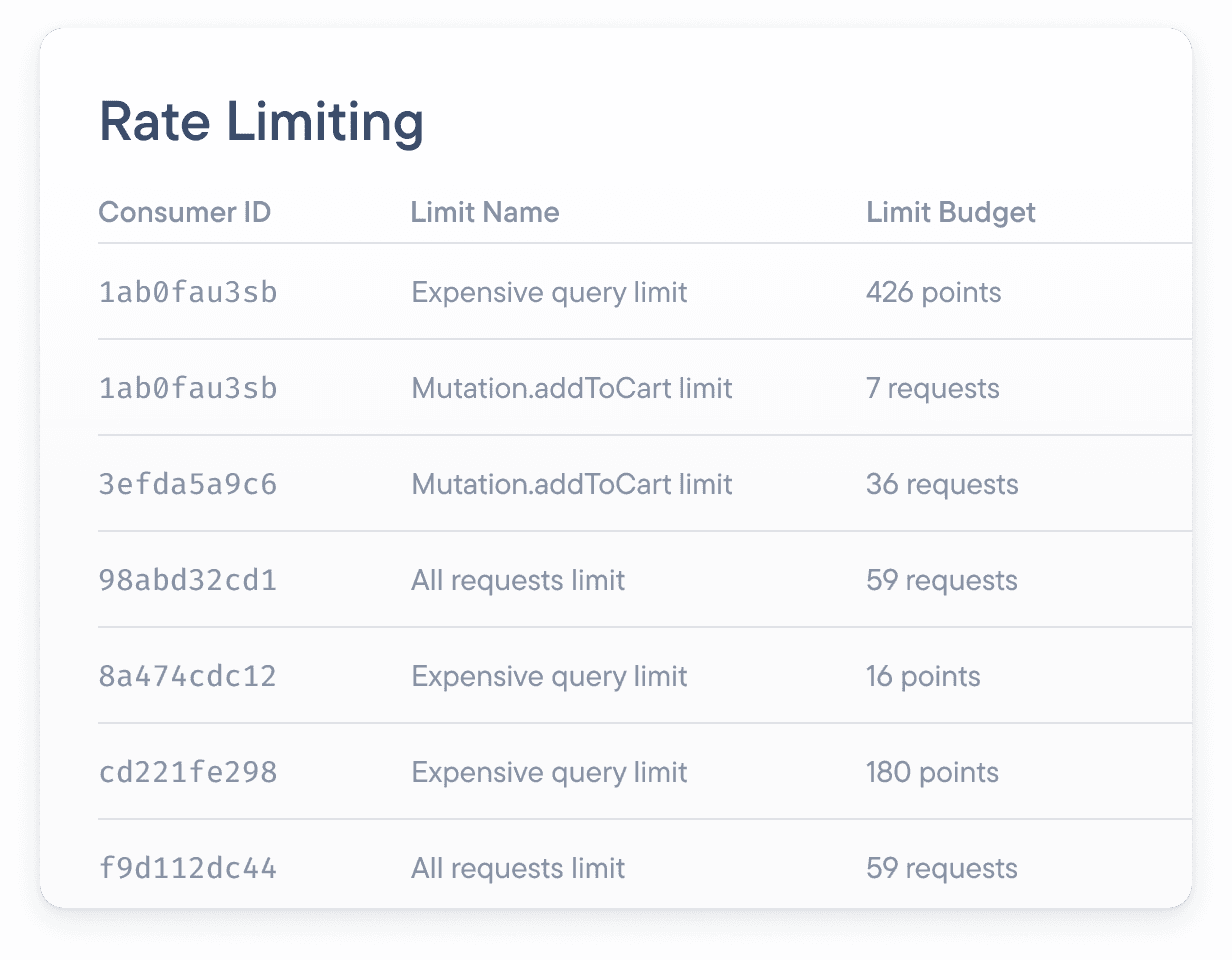Select consumer ID 8a474cdc12
The image size is (1232, 960).
187,677
